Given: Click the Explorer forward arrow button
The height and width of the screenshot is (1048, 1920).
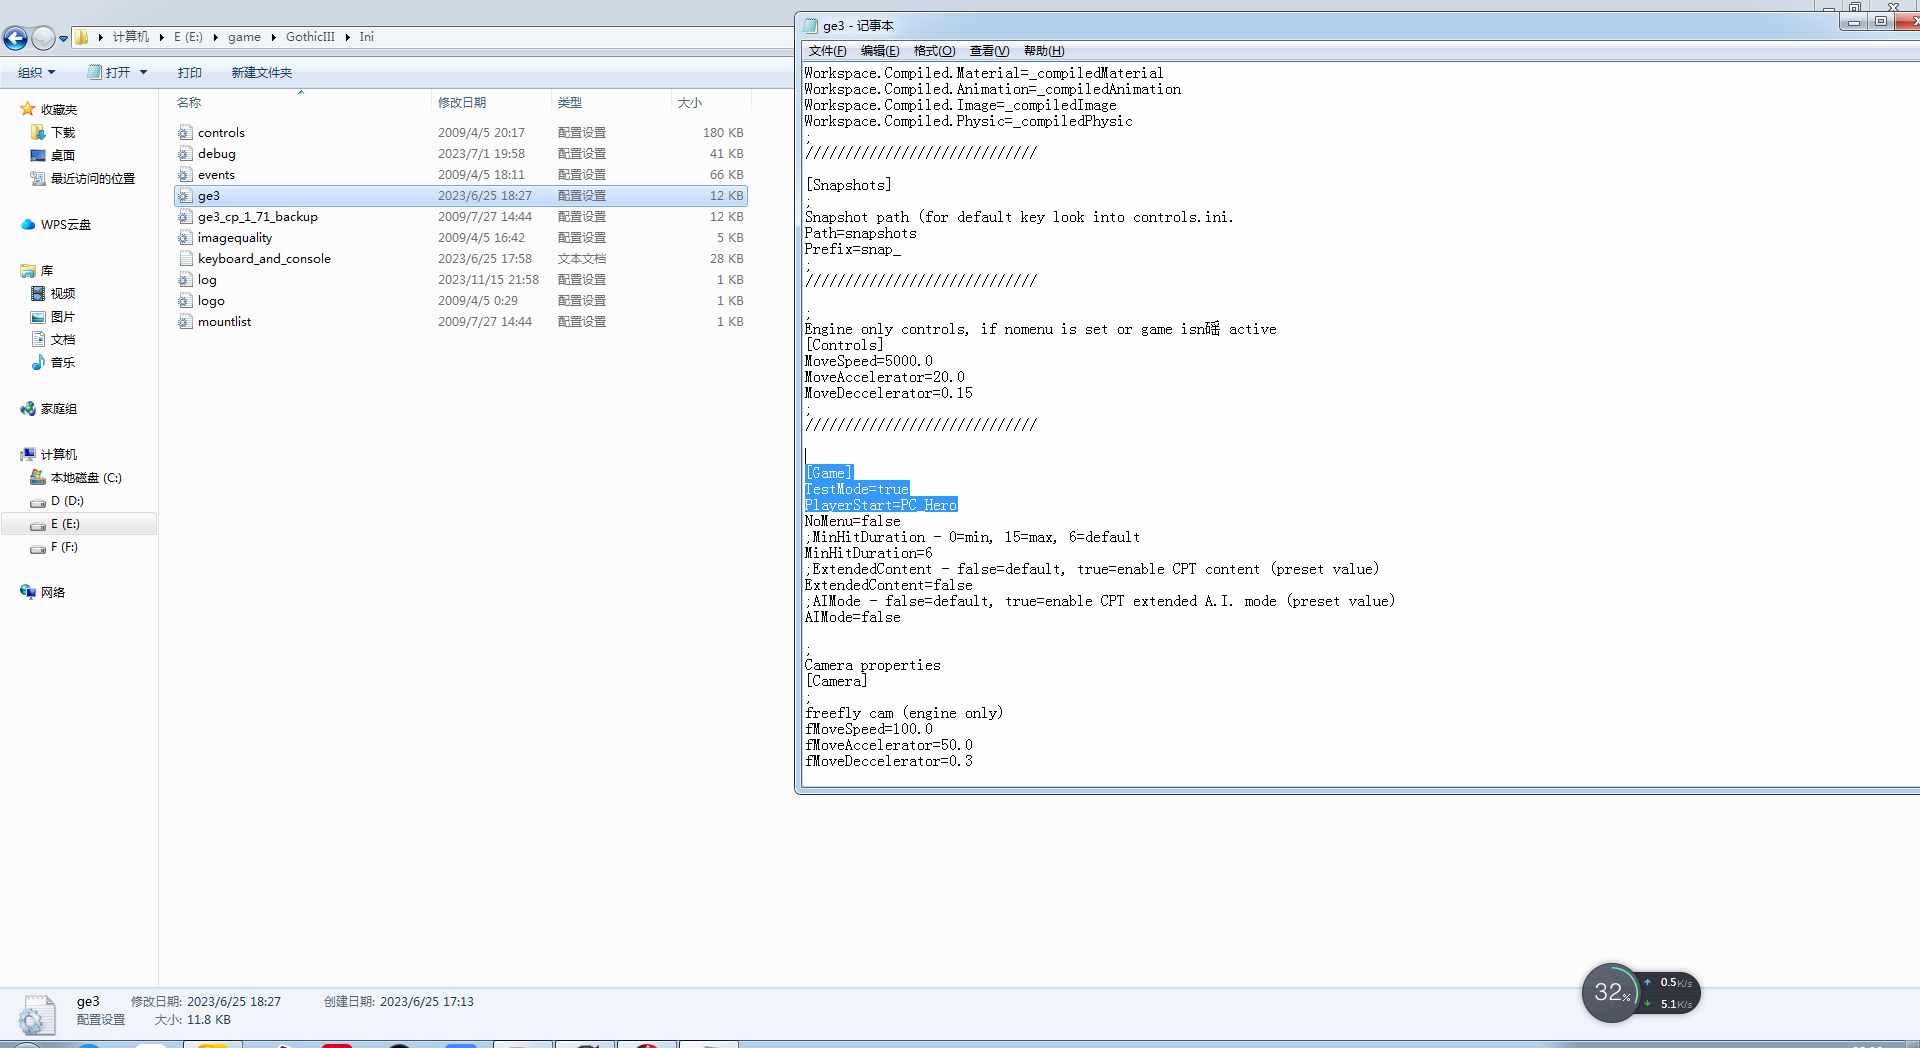Looking at the screenshot, I should pyautogui.click(x=43, y=38).
